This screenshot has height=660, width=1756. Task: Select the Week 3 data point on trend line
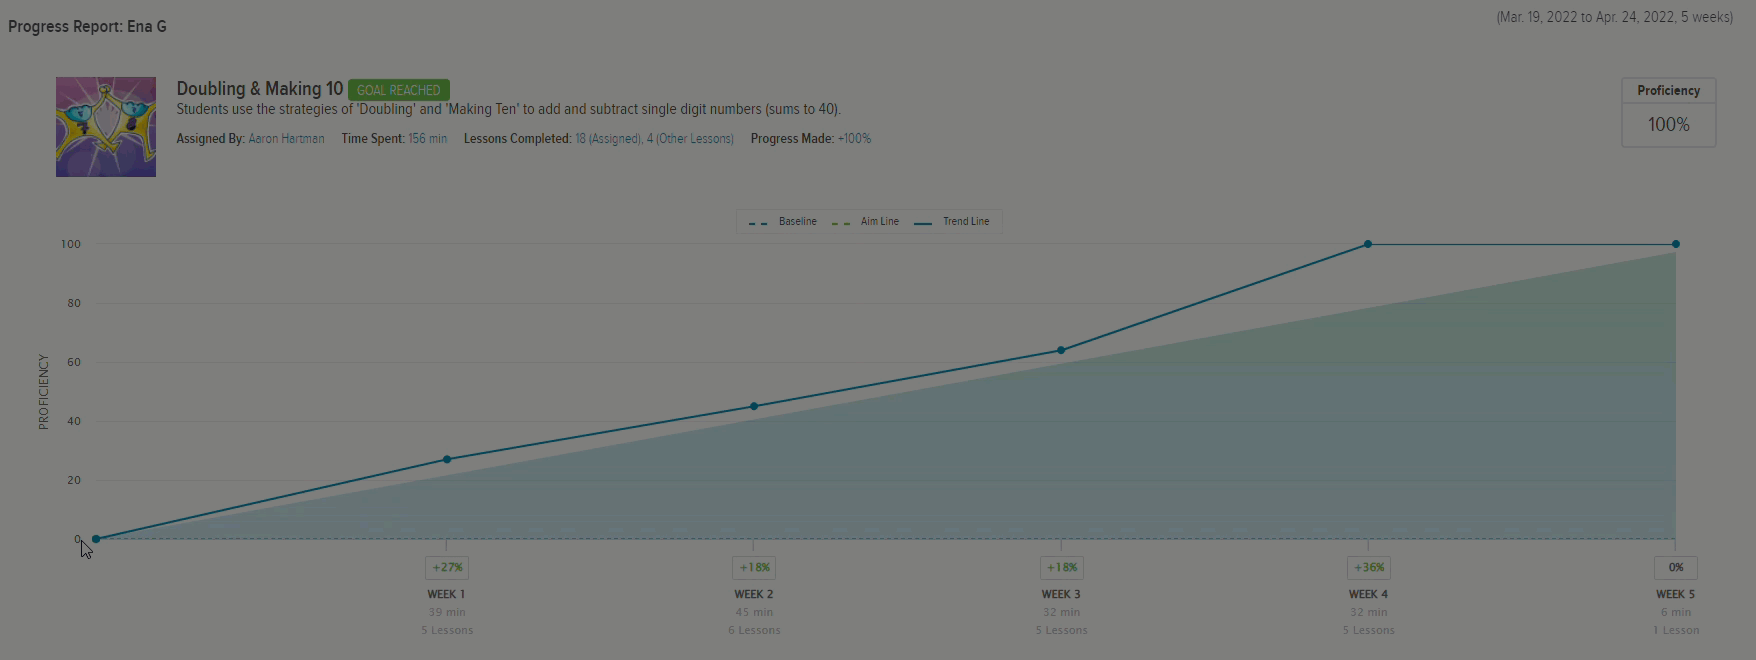[1061, 350]
